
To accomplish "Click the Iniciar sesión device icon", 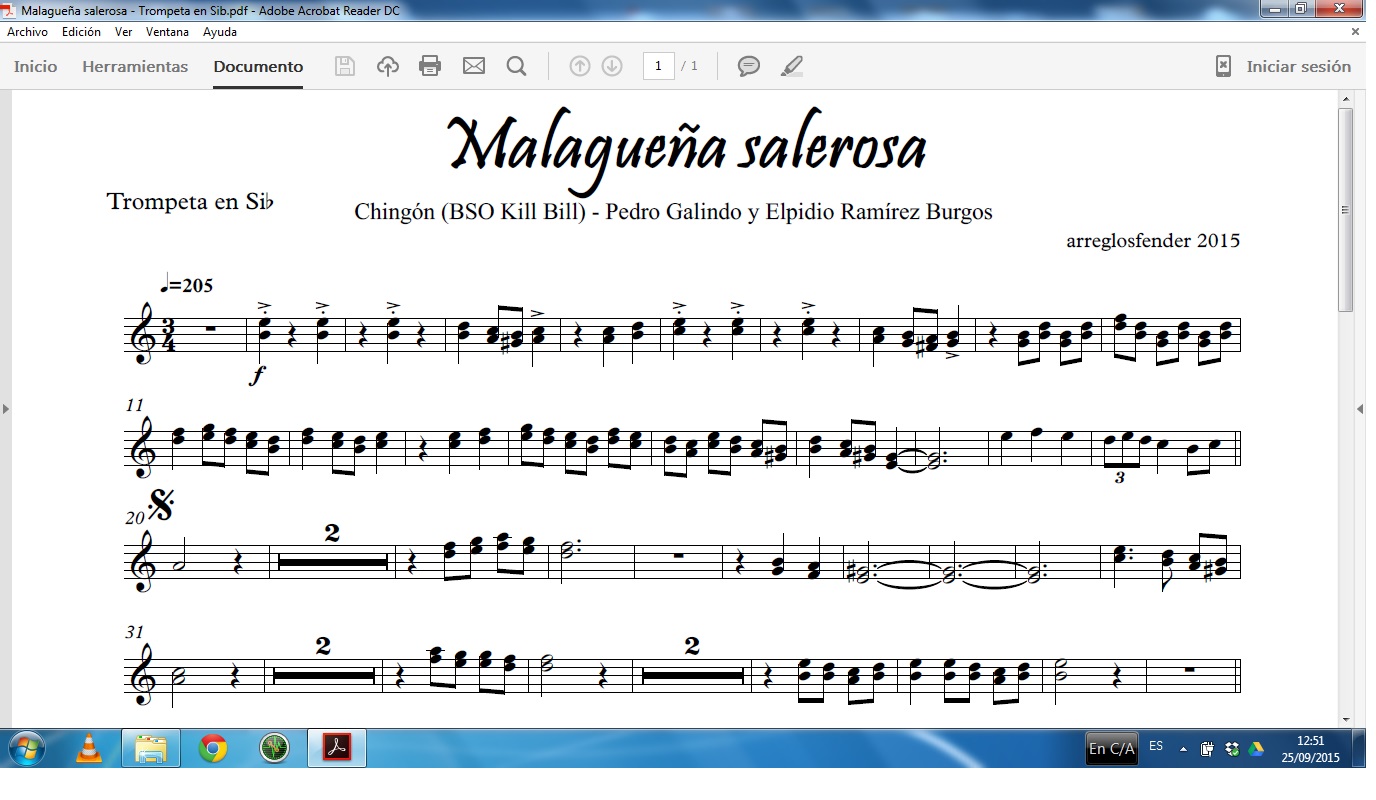I will click(x=1223, y=66).
